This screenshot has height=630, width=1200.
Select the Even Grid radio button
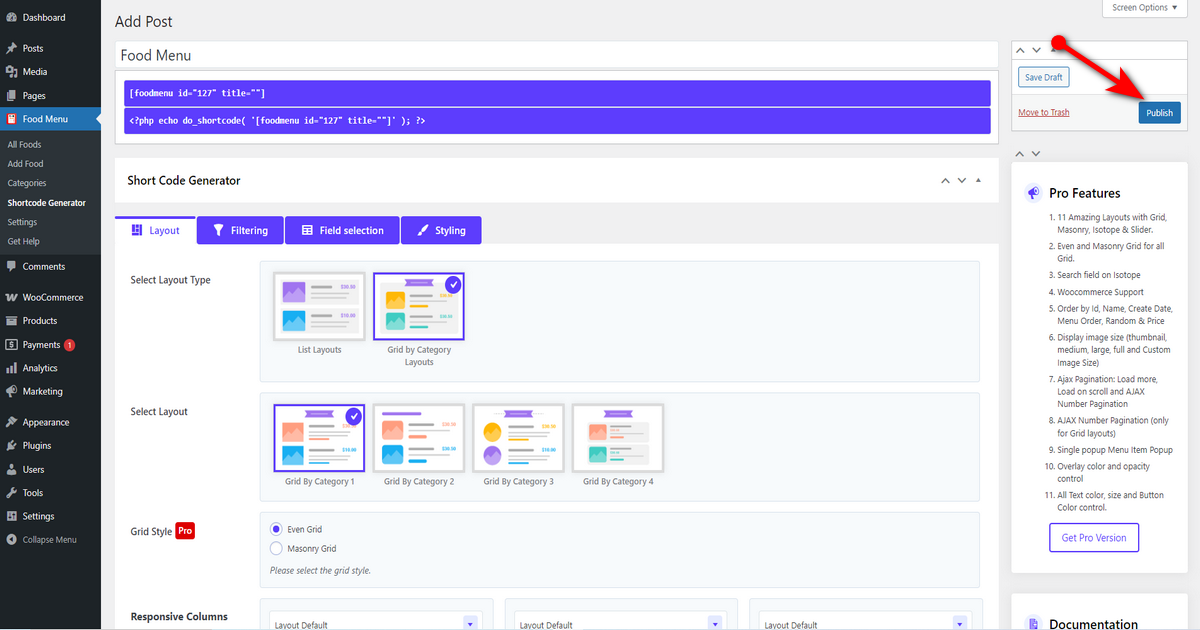[x=277, y=529]
